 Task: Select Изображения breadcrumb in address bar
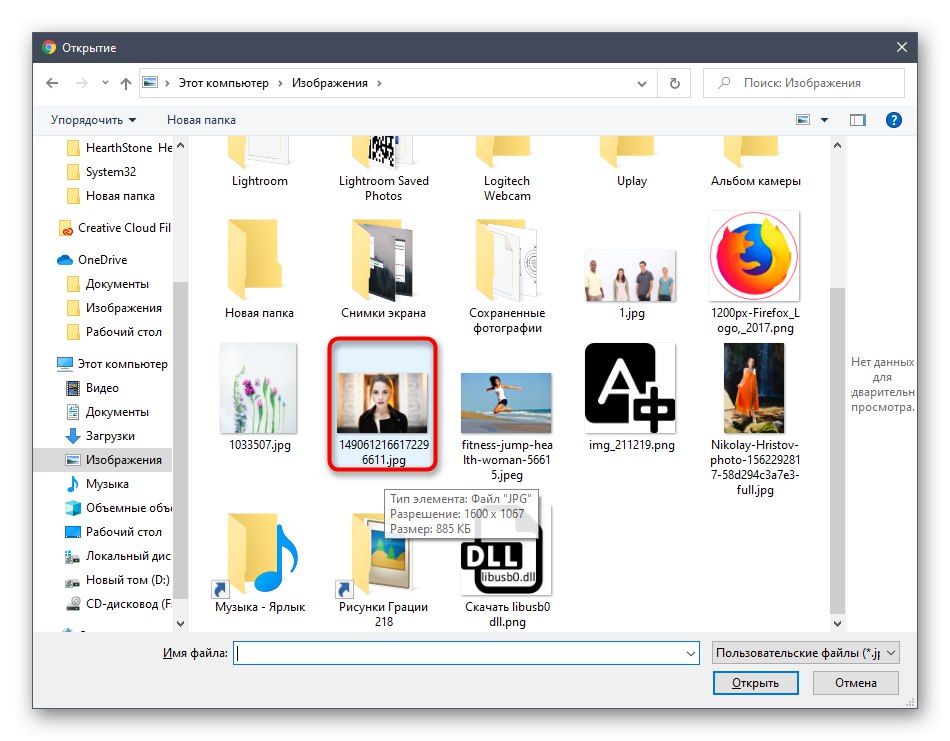(330, 83)
